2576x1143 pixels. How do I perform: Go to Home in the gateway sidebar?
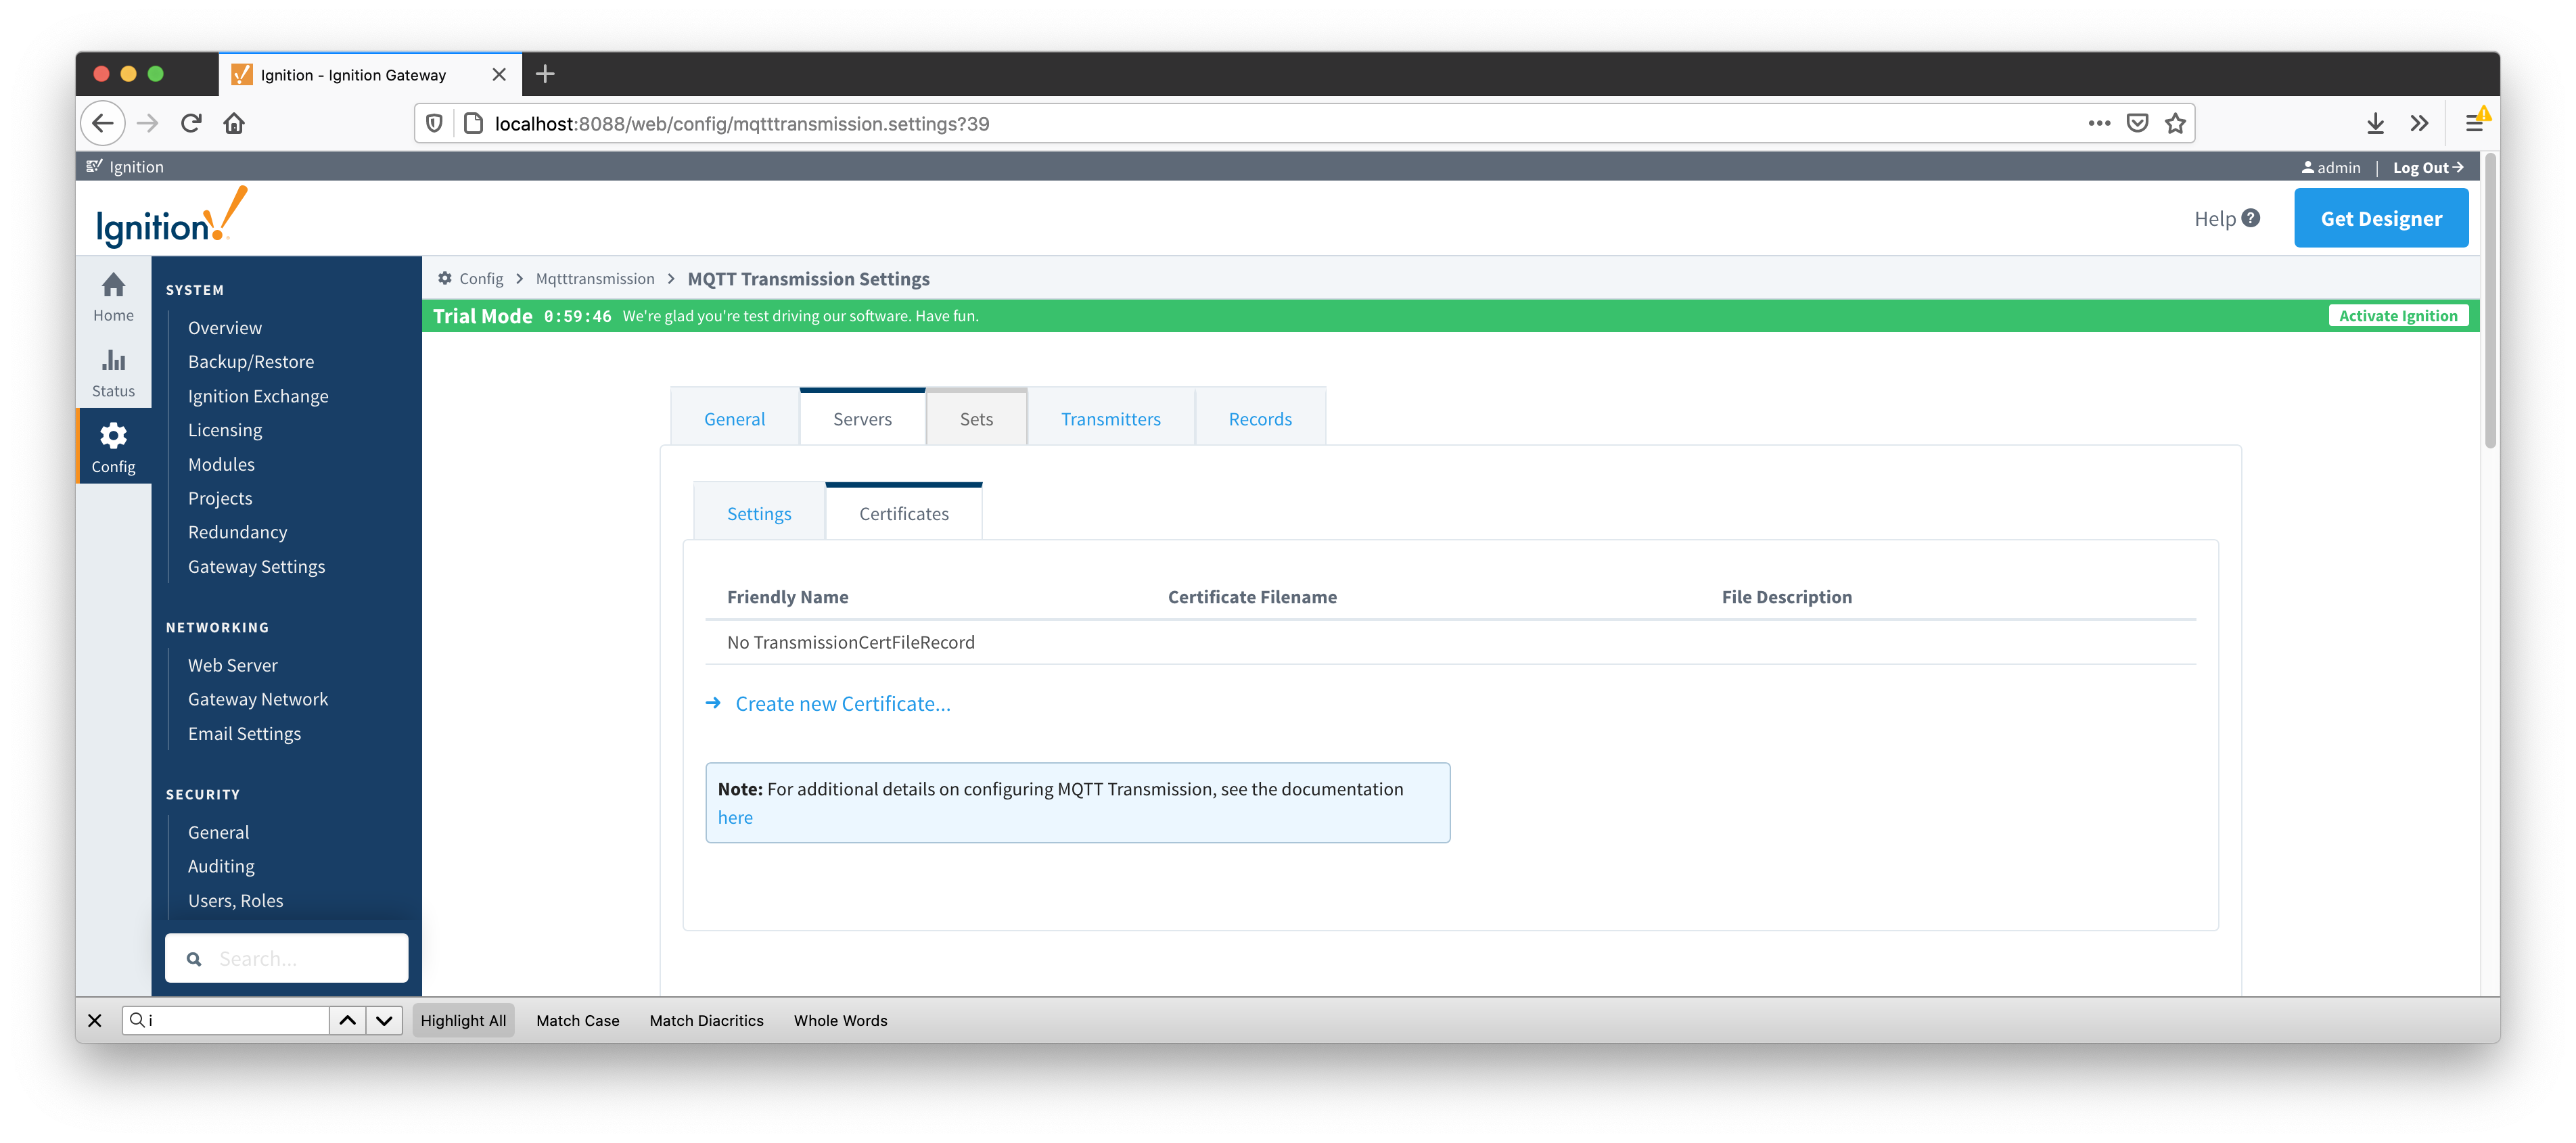pyautogui.click(x=113, y=297)
